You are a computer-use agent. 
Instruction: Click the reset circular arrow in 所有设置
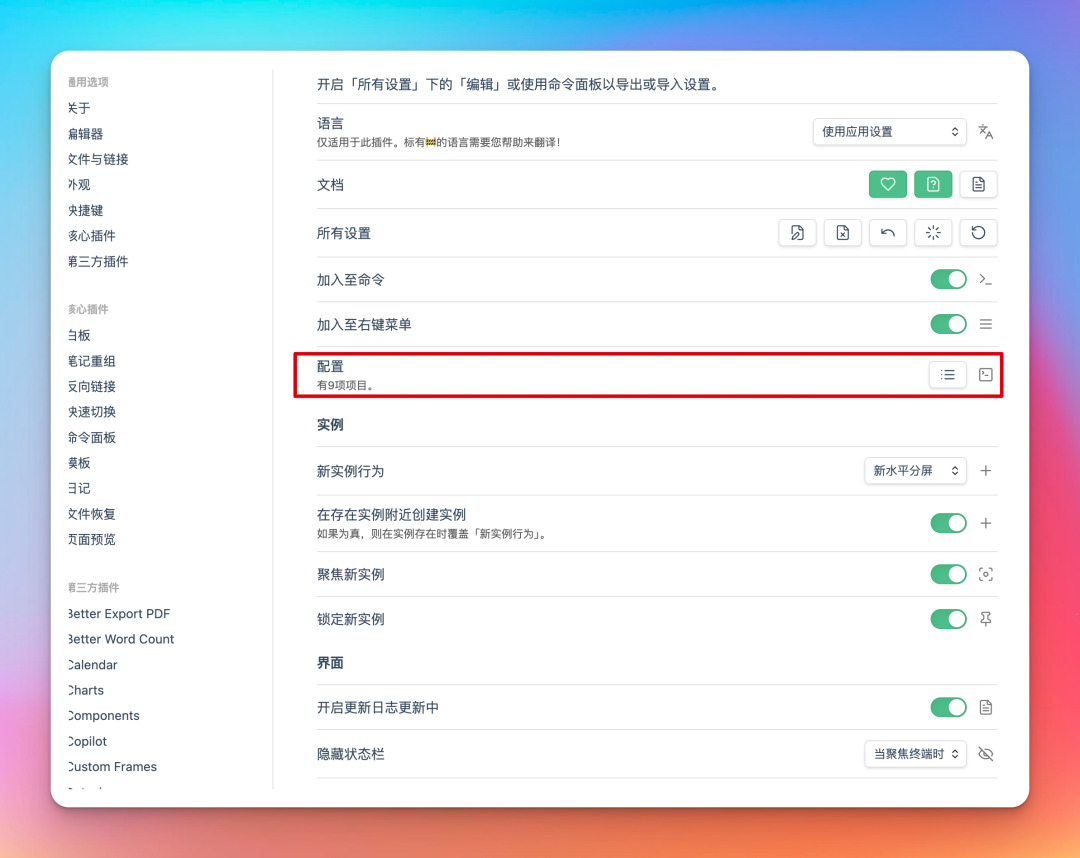coord(978,233)
